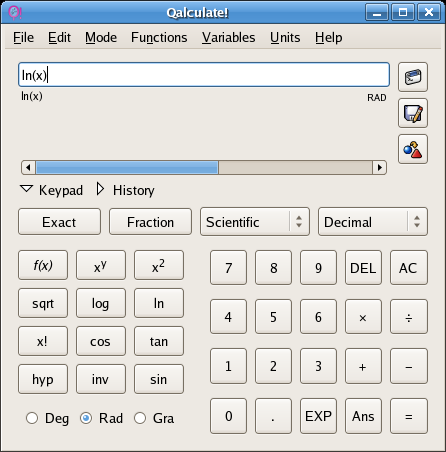The image size is (446, 452).
Task: Click the multiplication × key
Action: tap(363, 317)
